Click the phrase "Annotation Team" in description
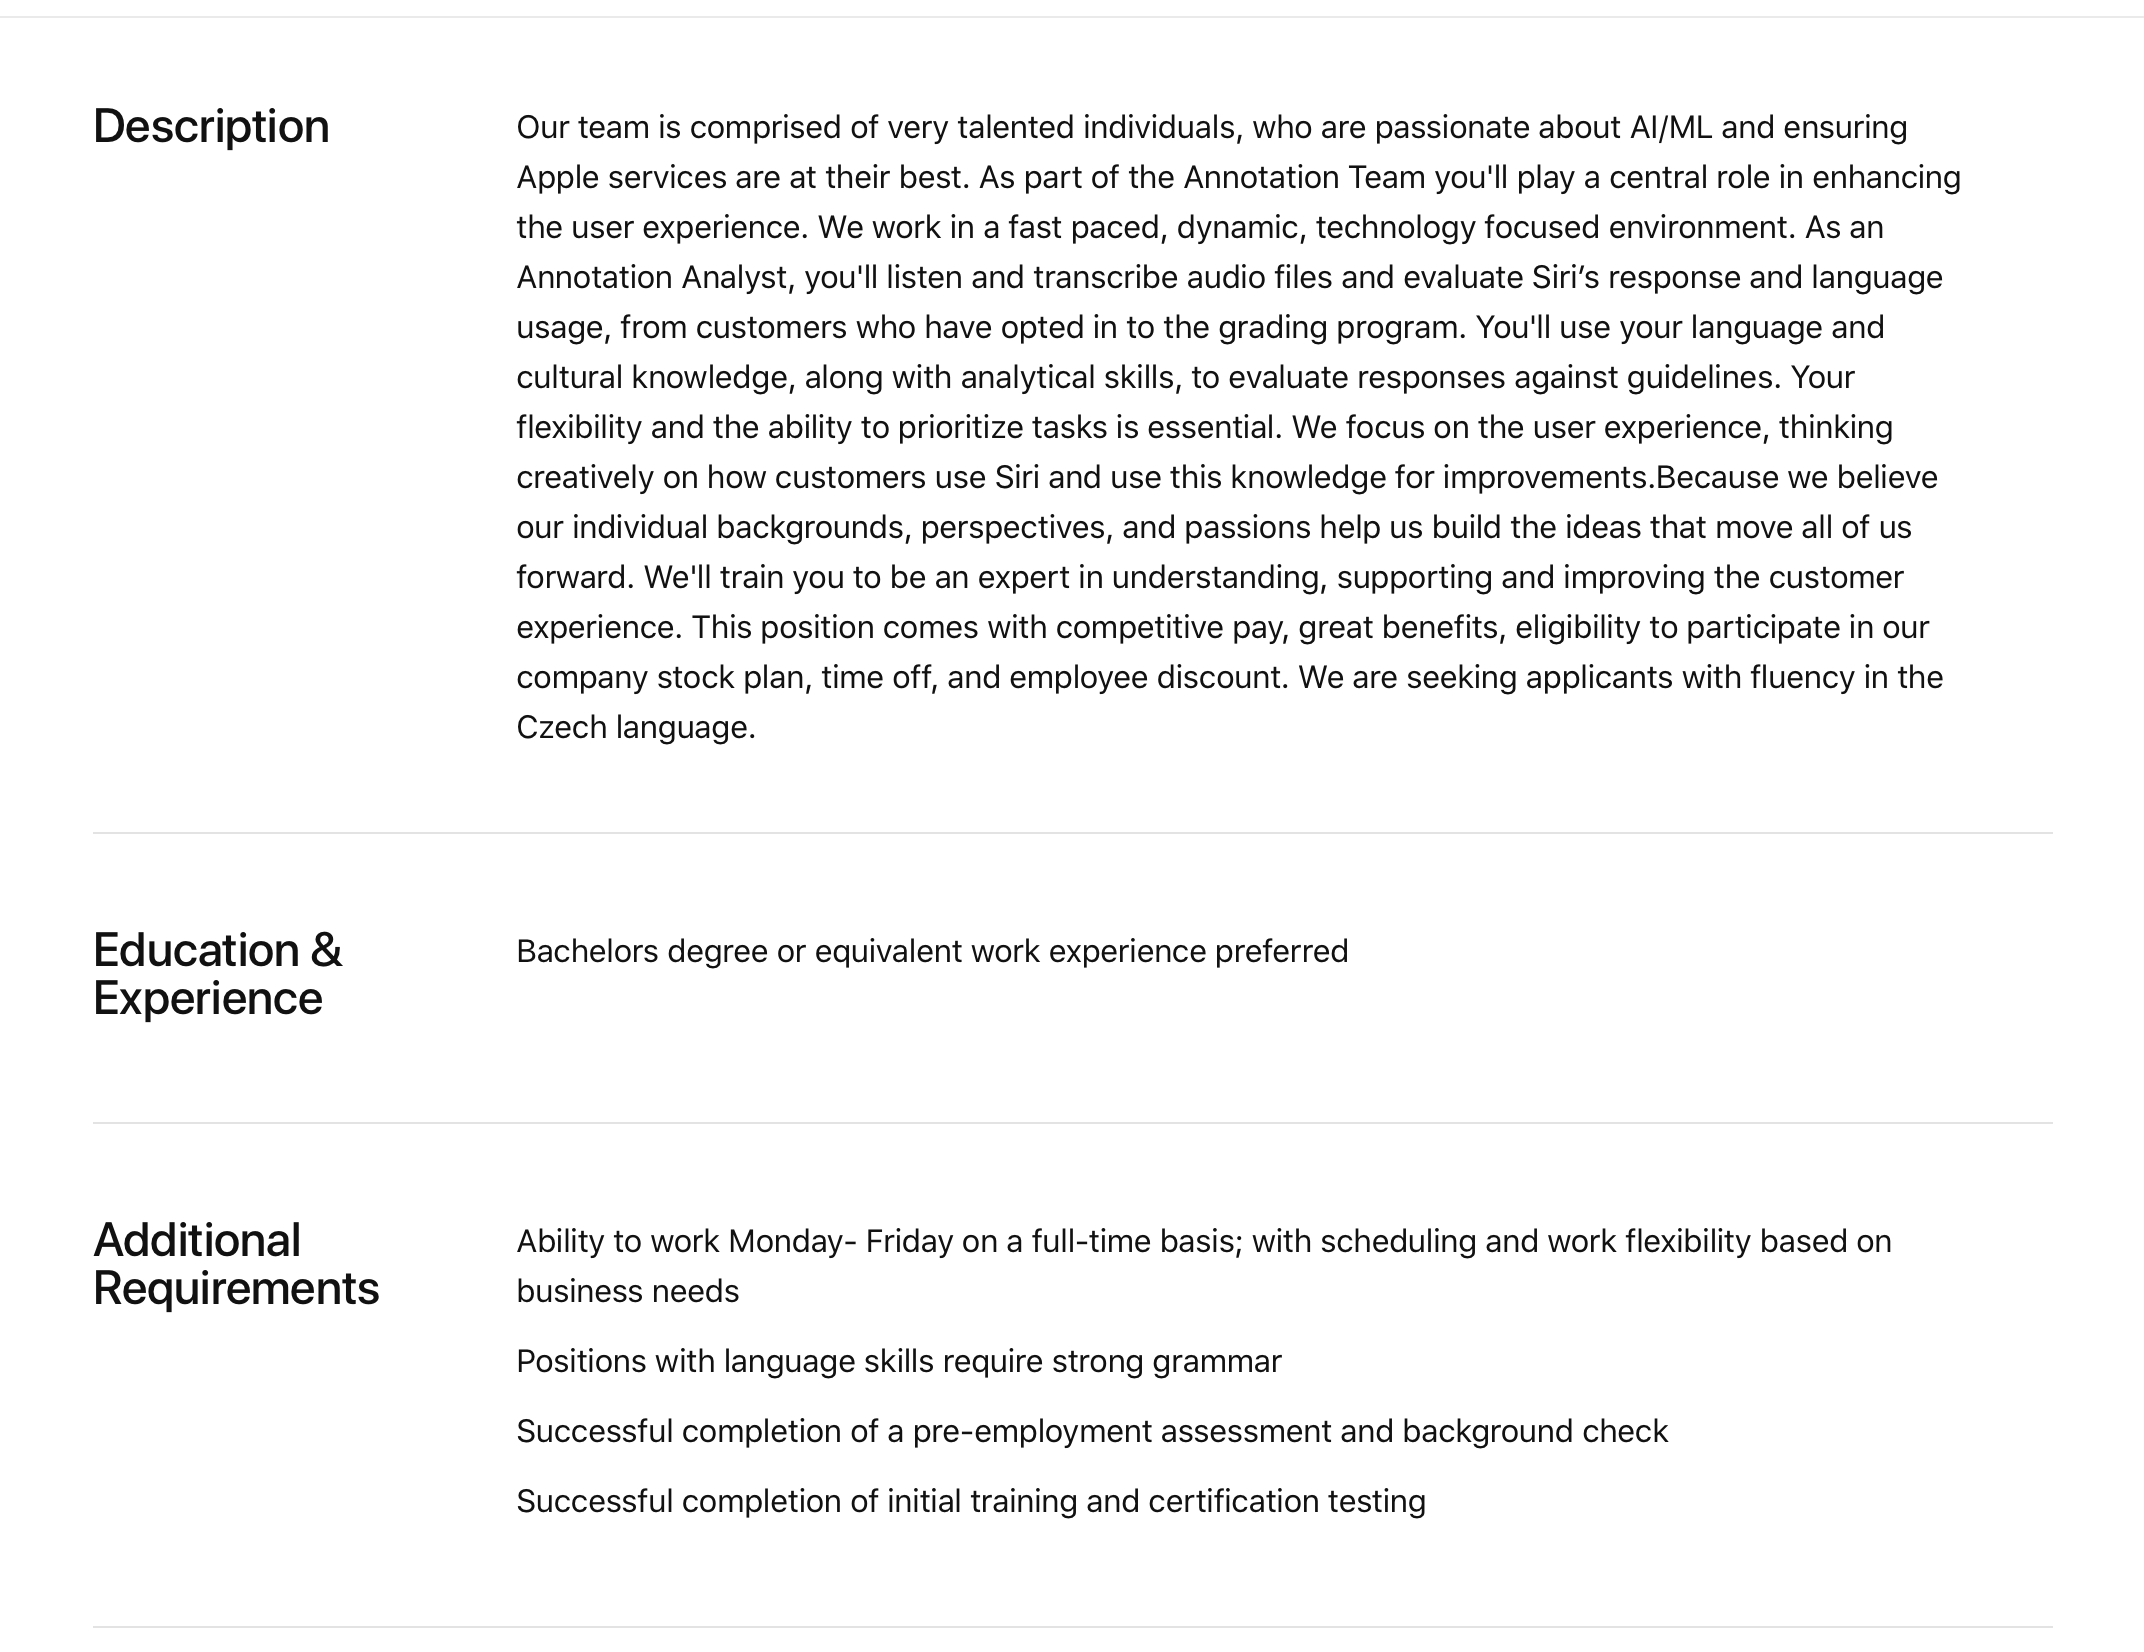Viewport: 2144px width, 1652px height. click(1304, 178)
